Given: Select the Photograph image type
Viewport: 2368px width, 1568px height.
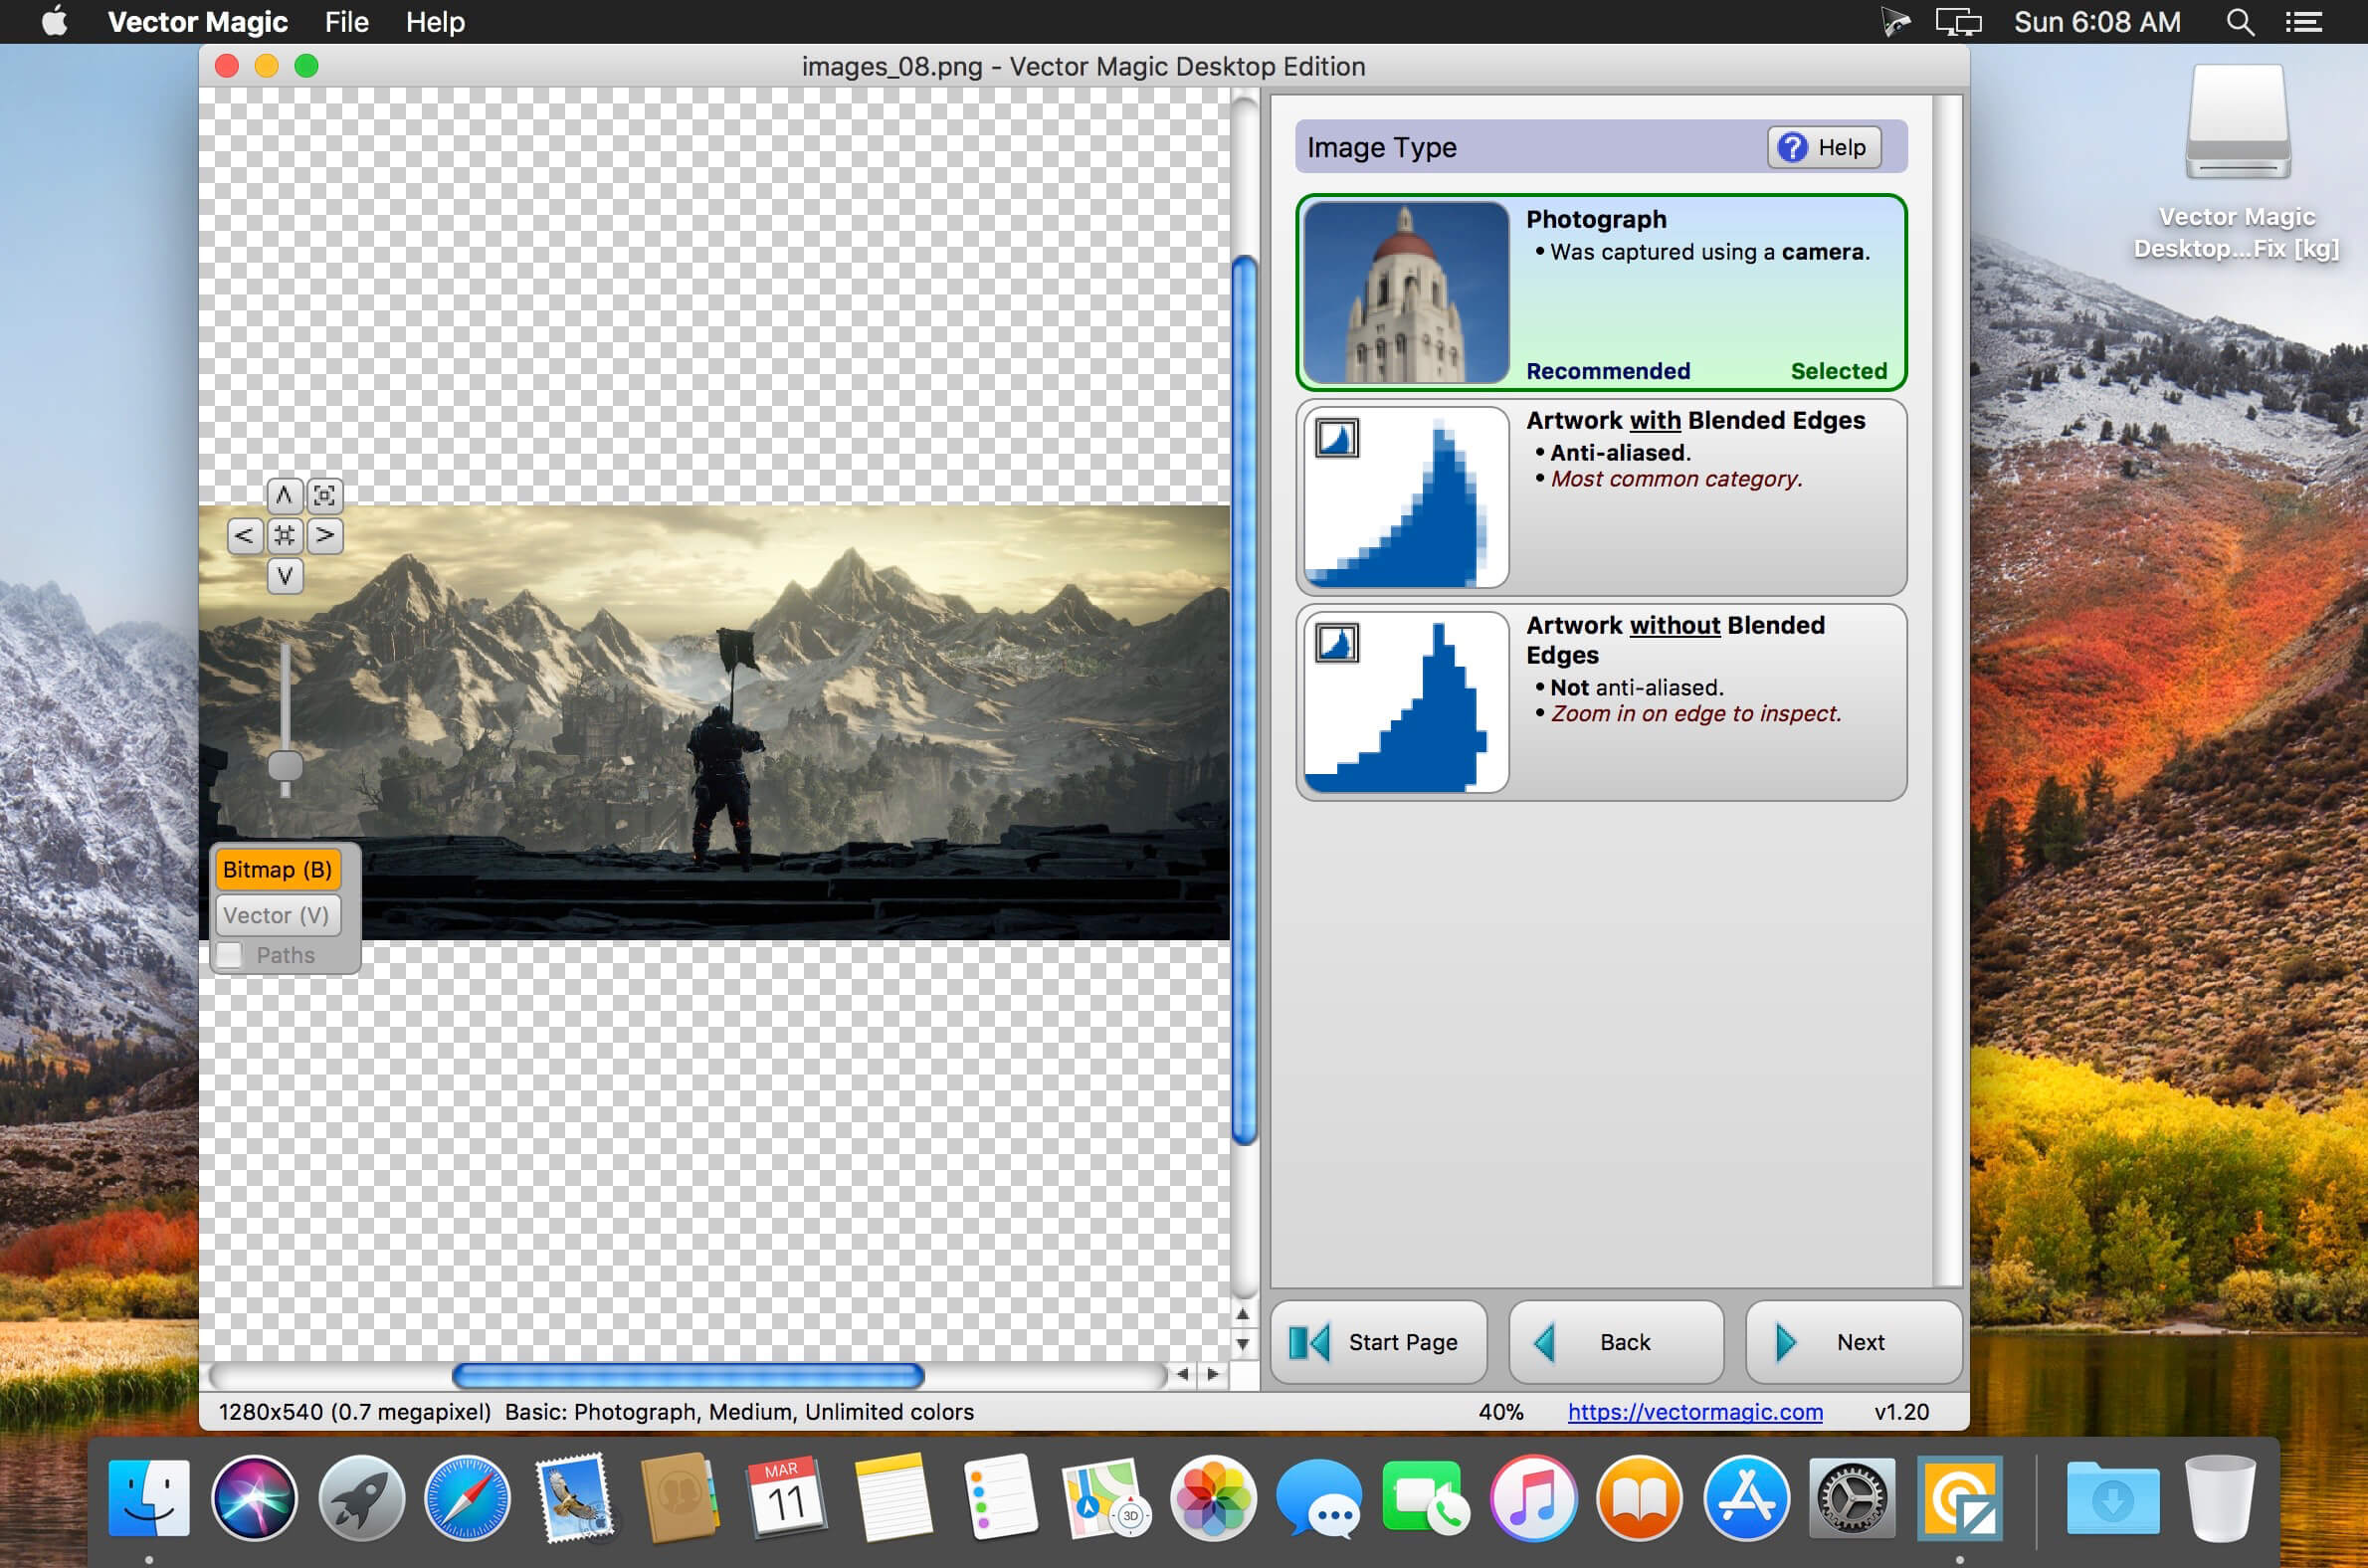Looking at the screenshot, I should [x=1601, y=292].
